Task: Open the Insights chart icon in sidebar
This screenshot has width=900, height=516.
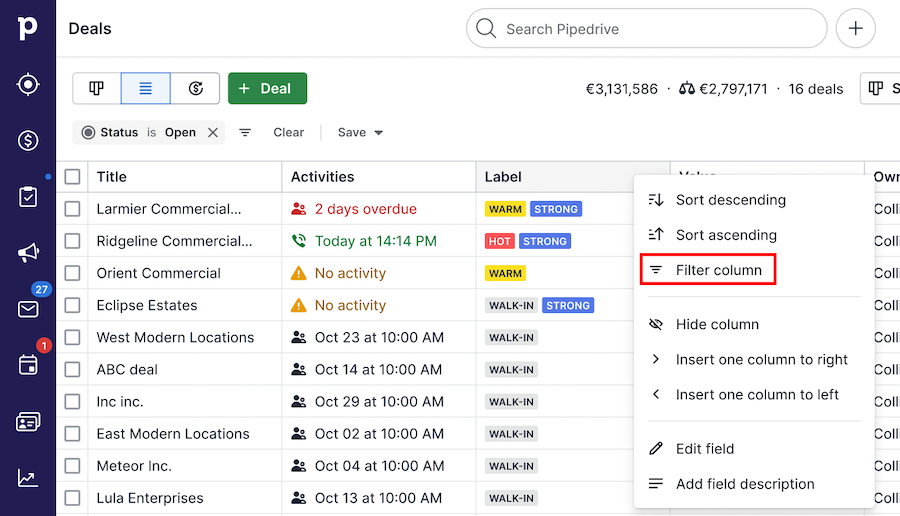Action: click(28, 478)
